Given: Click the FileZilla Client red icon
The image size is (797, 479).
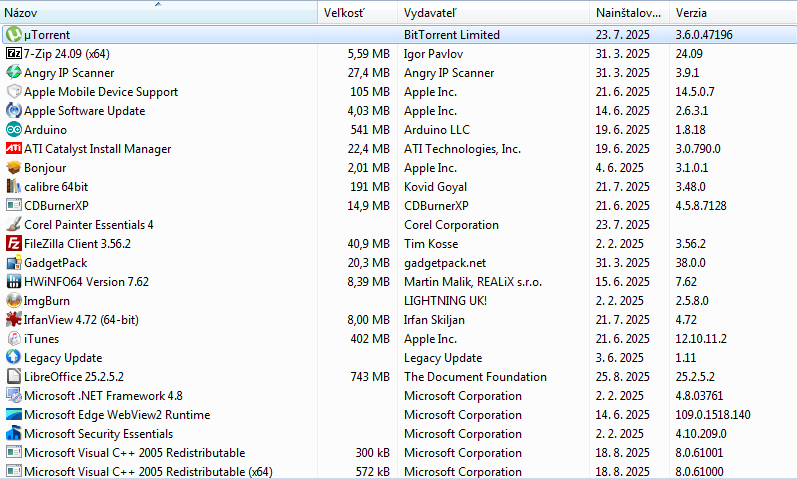Looking at the screenshot, I should [14, 244].
